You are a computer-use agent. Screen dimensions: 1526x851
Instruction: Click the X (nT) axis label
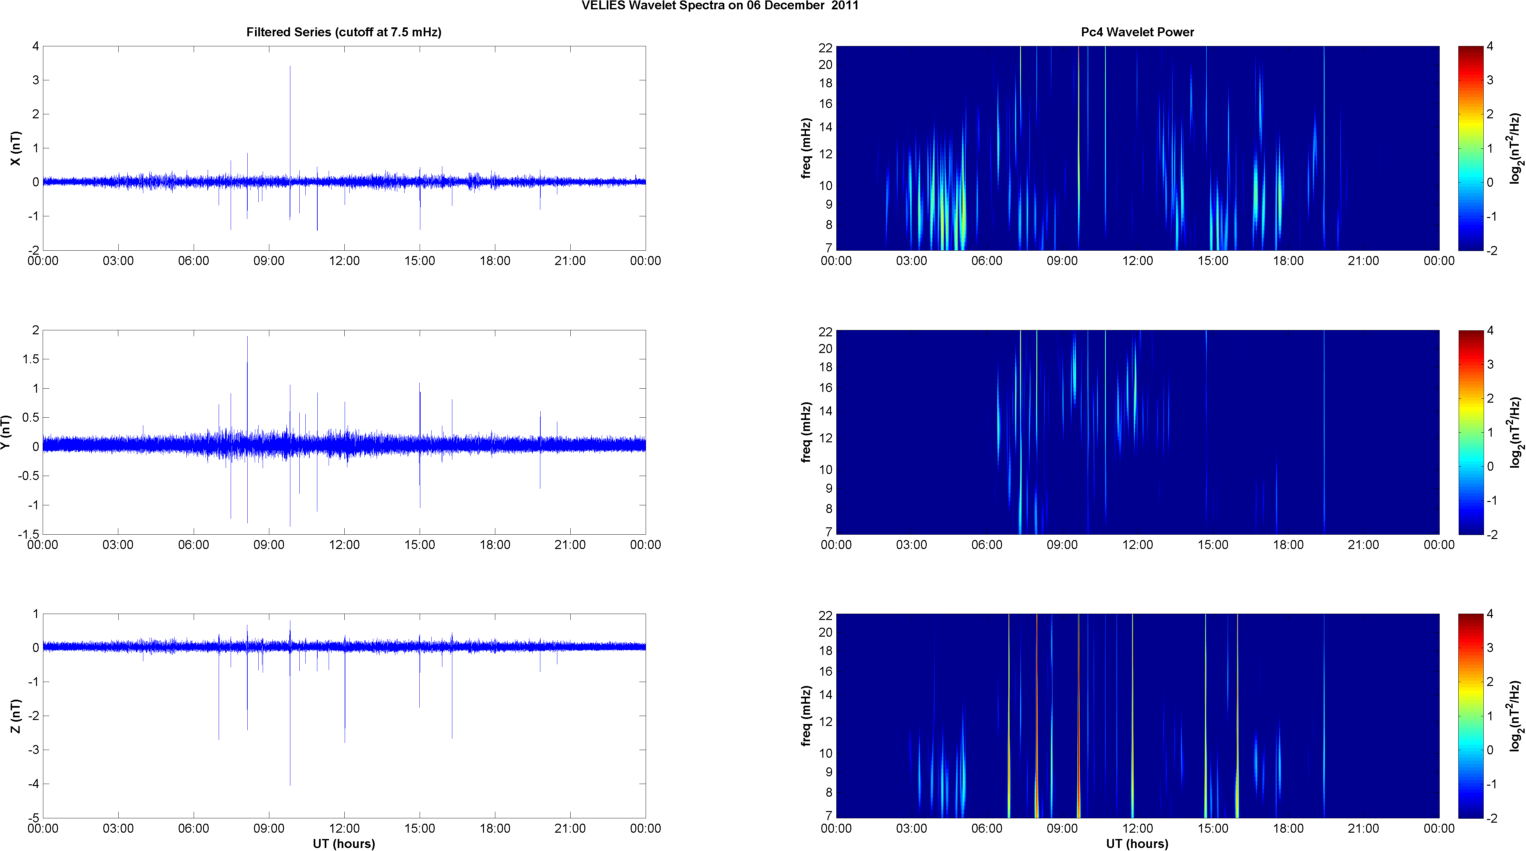15,149
